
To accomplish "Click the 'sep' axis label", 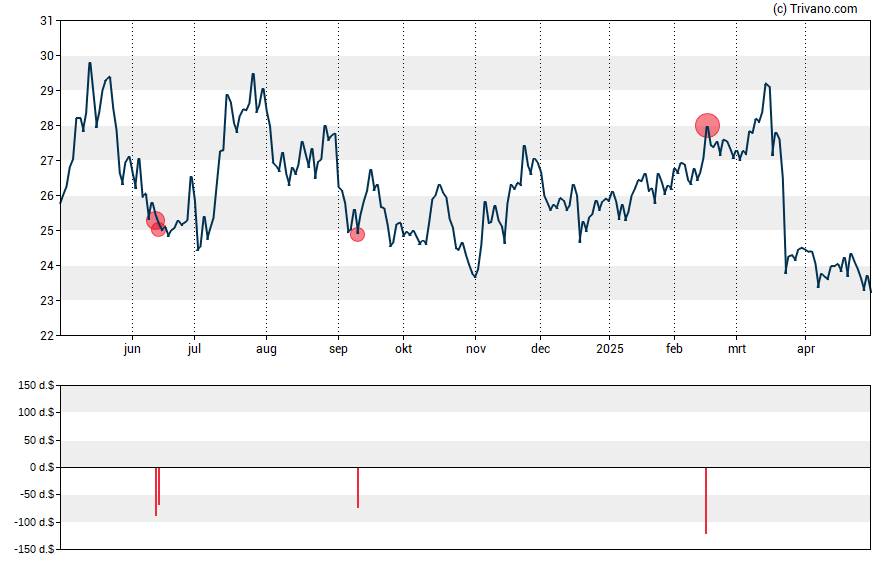I will (x=338, y=349).
